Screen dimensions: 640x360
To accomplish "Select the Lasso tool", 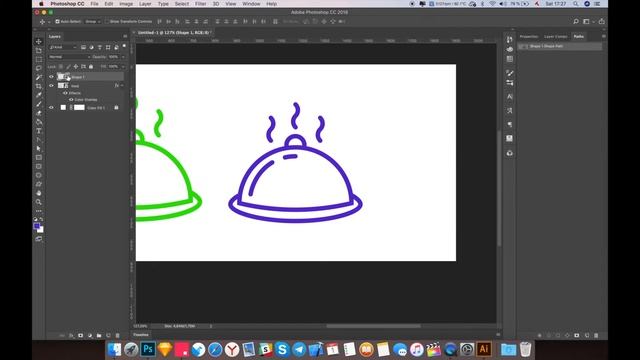I will tap(39, 68).
